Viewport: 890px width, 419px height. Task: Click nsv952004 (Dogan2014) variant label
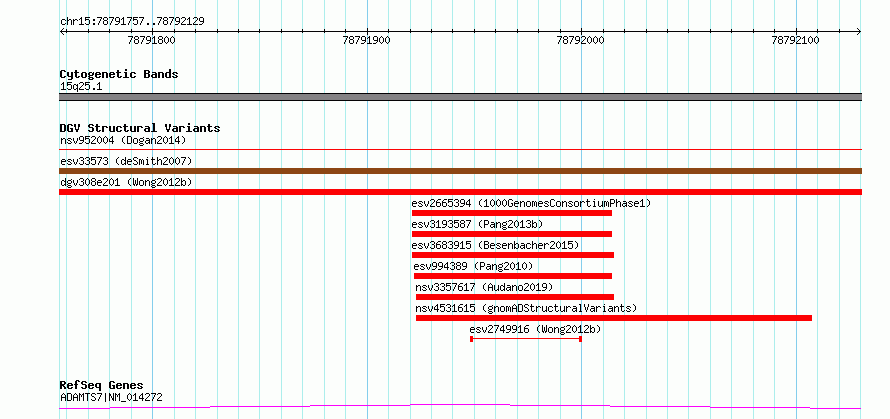[x=123, y=140]
